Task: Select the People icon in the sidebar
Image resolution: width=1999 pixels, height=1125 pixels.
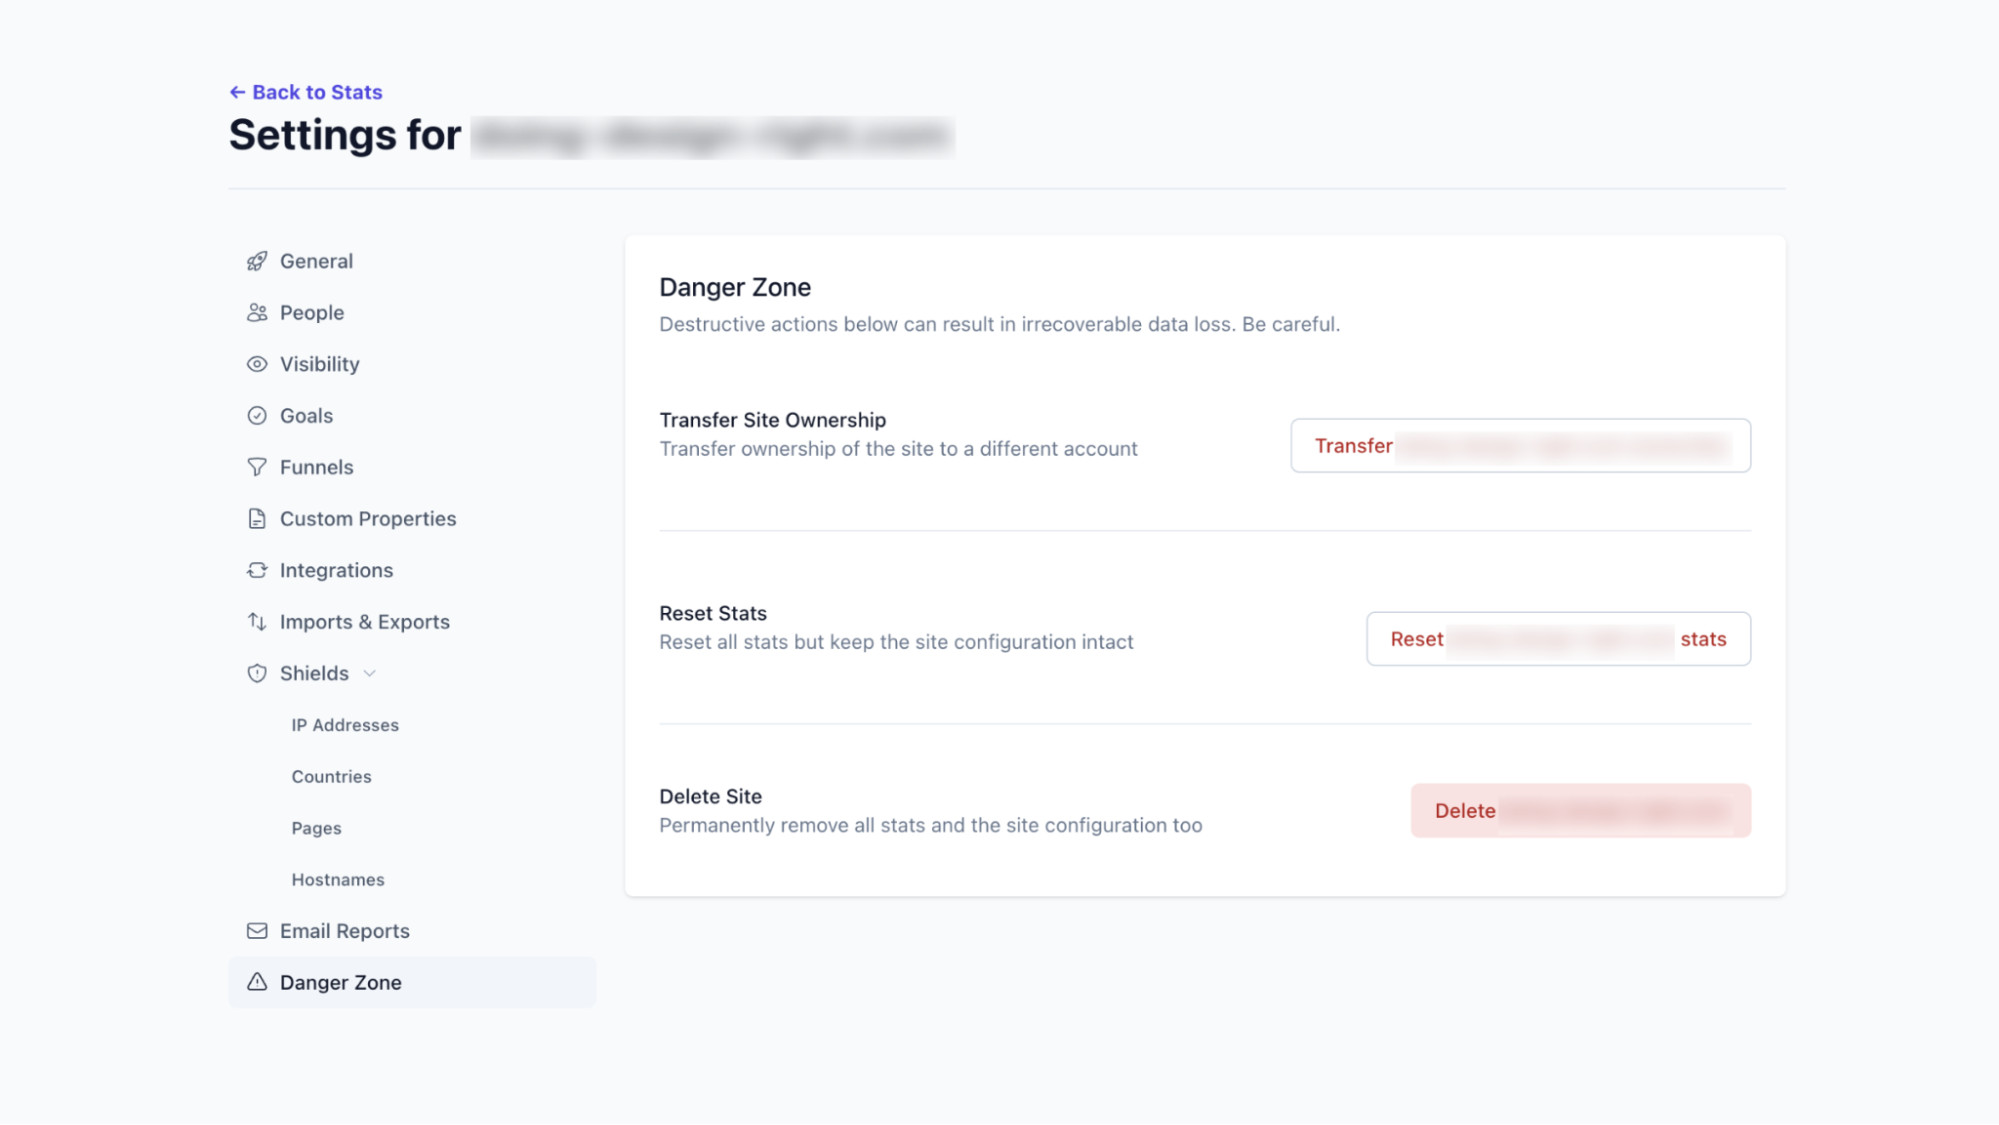Action: (257, 312)
